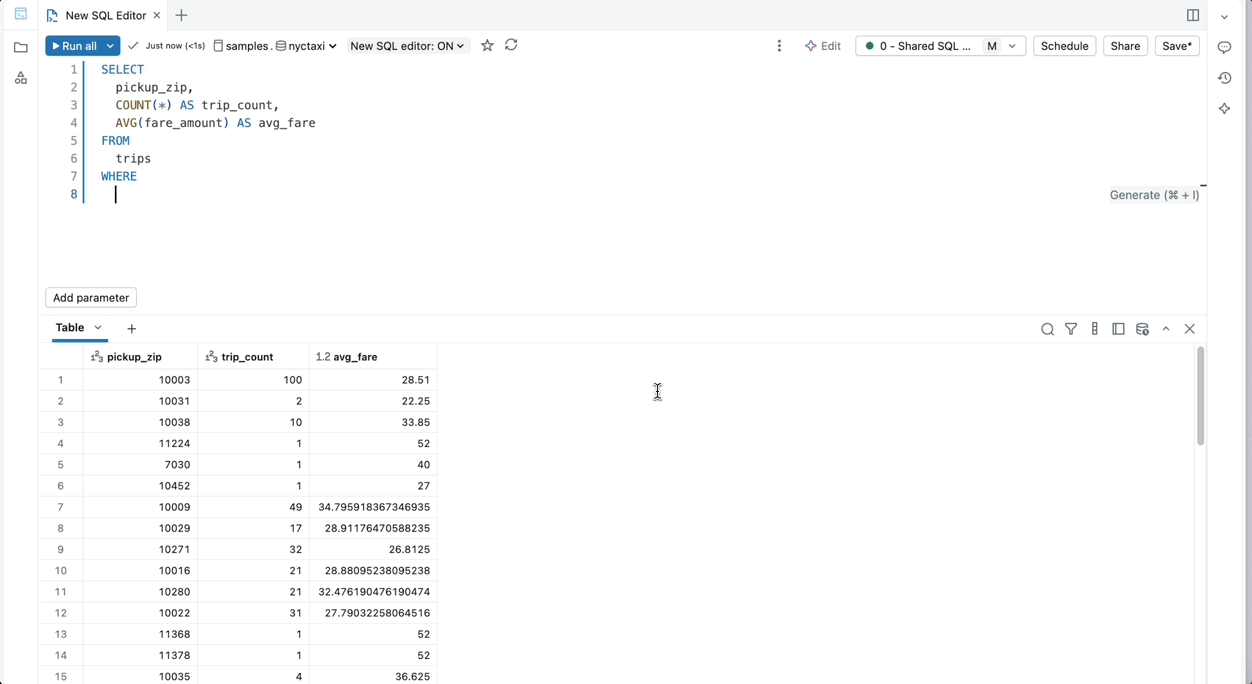Viewport: 1252px width, 684px height.
Task: Select the Table results tab
Action: tap(70, 328)
